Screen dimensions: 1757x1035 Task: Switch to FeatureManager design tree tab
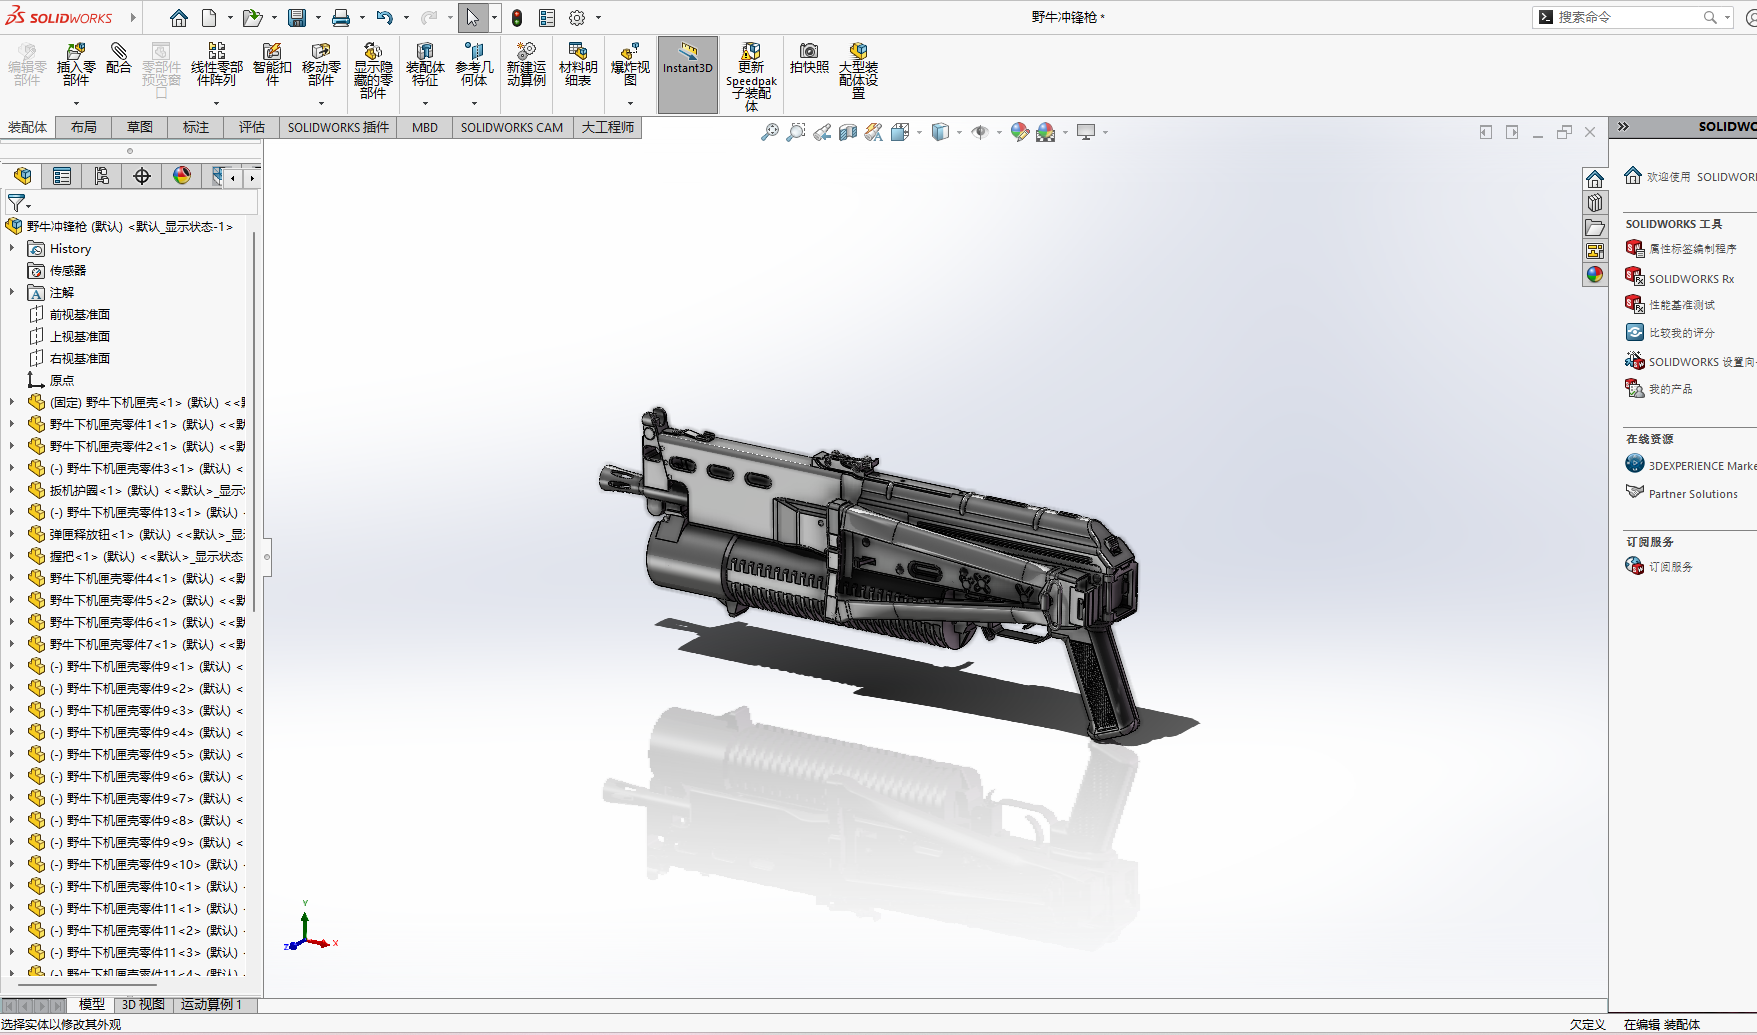pyautogui.click(x=22, y=177)
